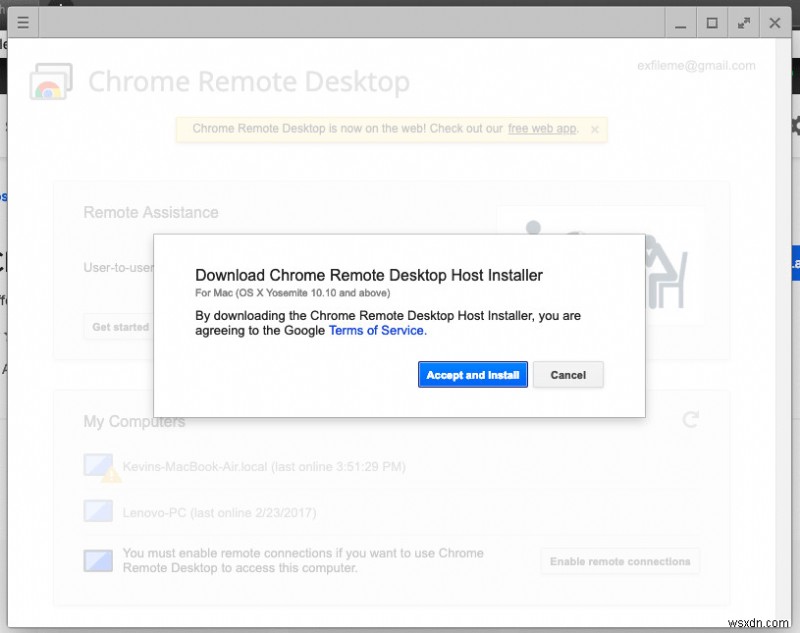
Task: Dismiss the web app notification banner
Action: click(593, 128)
